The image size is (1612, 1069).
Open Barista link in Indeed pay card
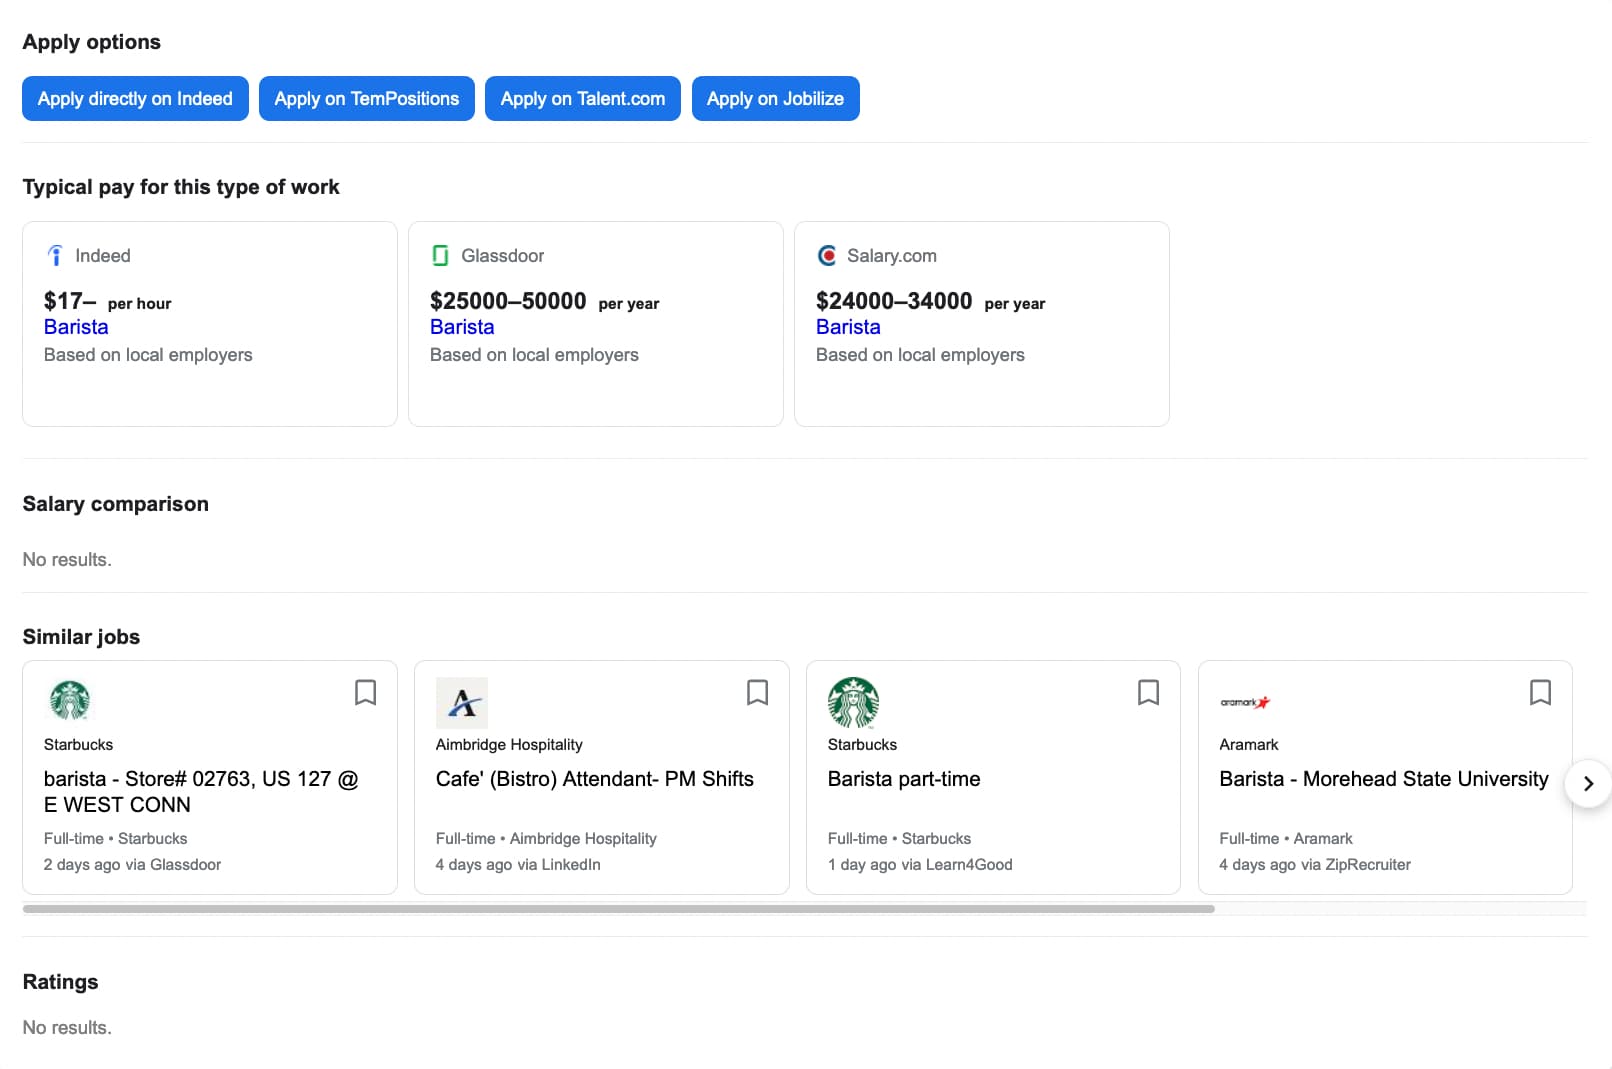(76, 327)
